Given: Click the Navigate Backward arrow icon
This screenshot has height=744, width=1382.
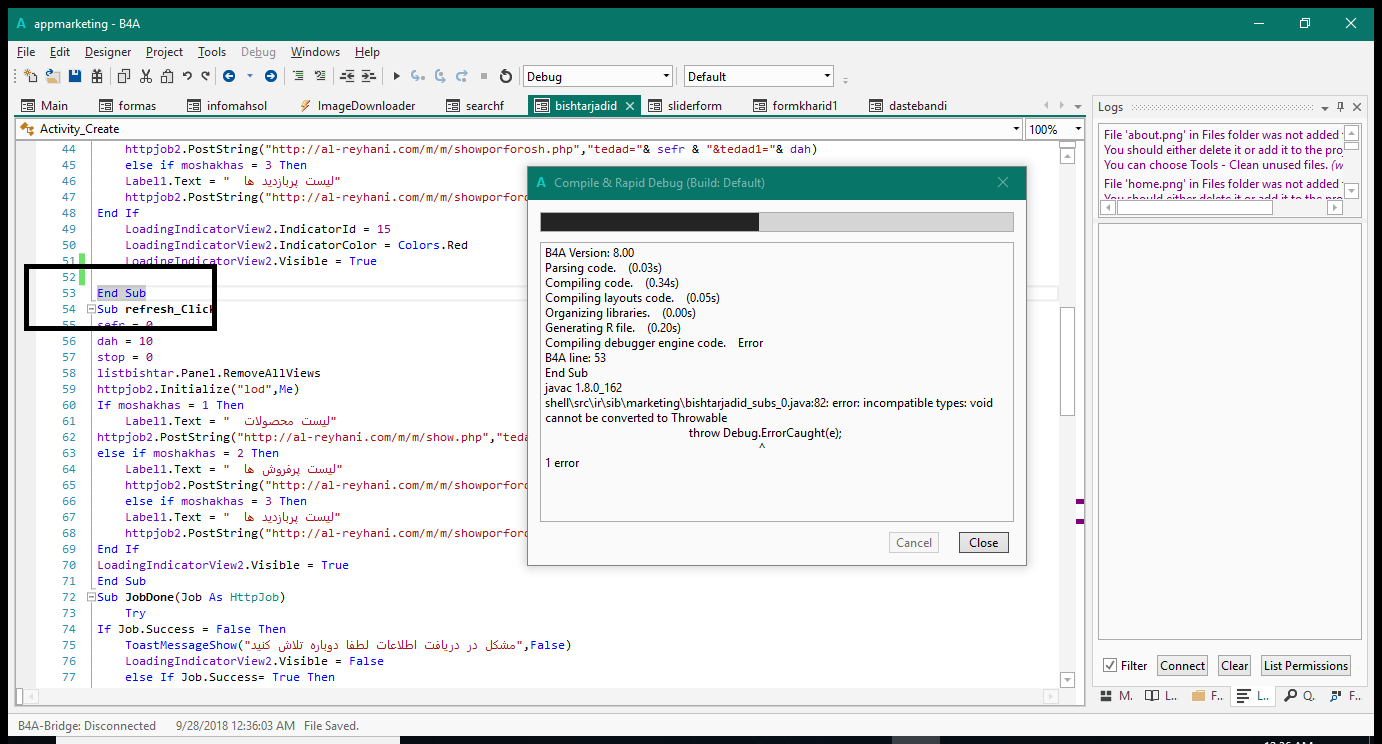Looking at the screenshot, I should pos(229,76).
